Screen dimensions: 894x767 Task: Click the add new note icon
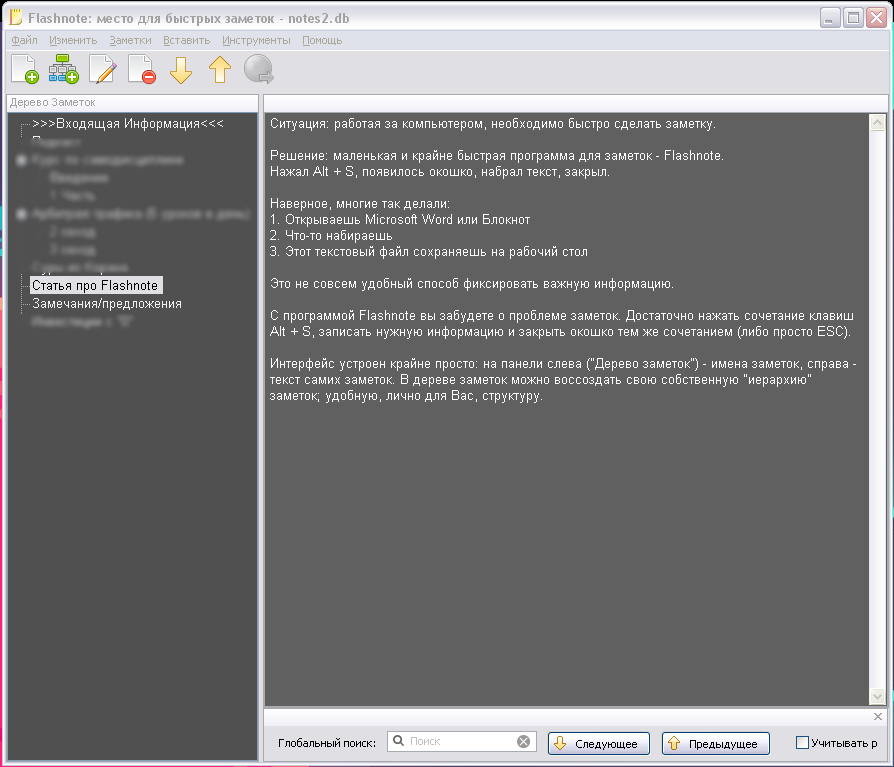click(x=25, y=70)
